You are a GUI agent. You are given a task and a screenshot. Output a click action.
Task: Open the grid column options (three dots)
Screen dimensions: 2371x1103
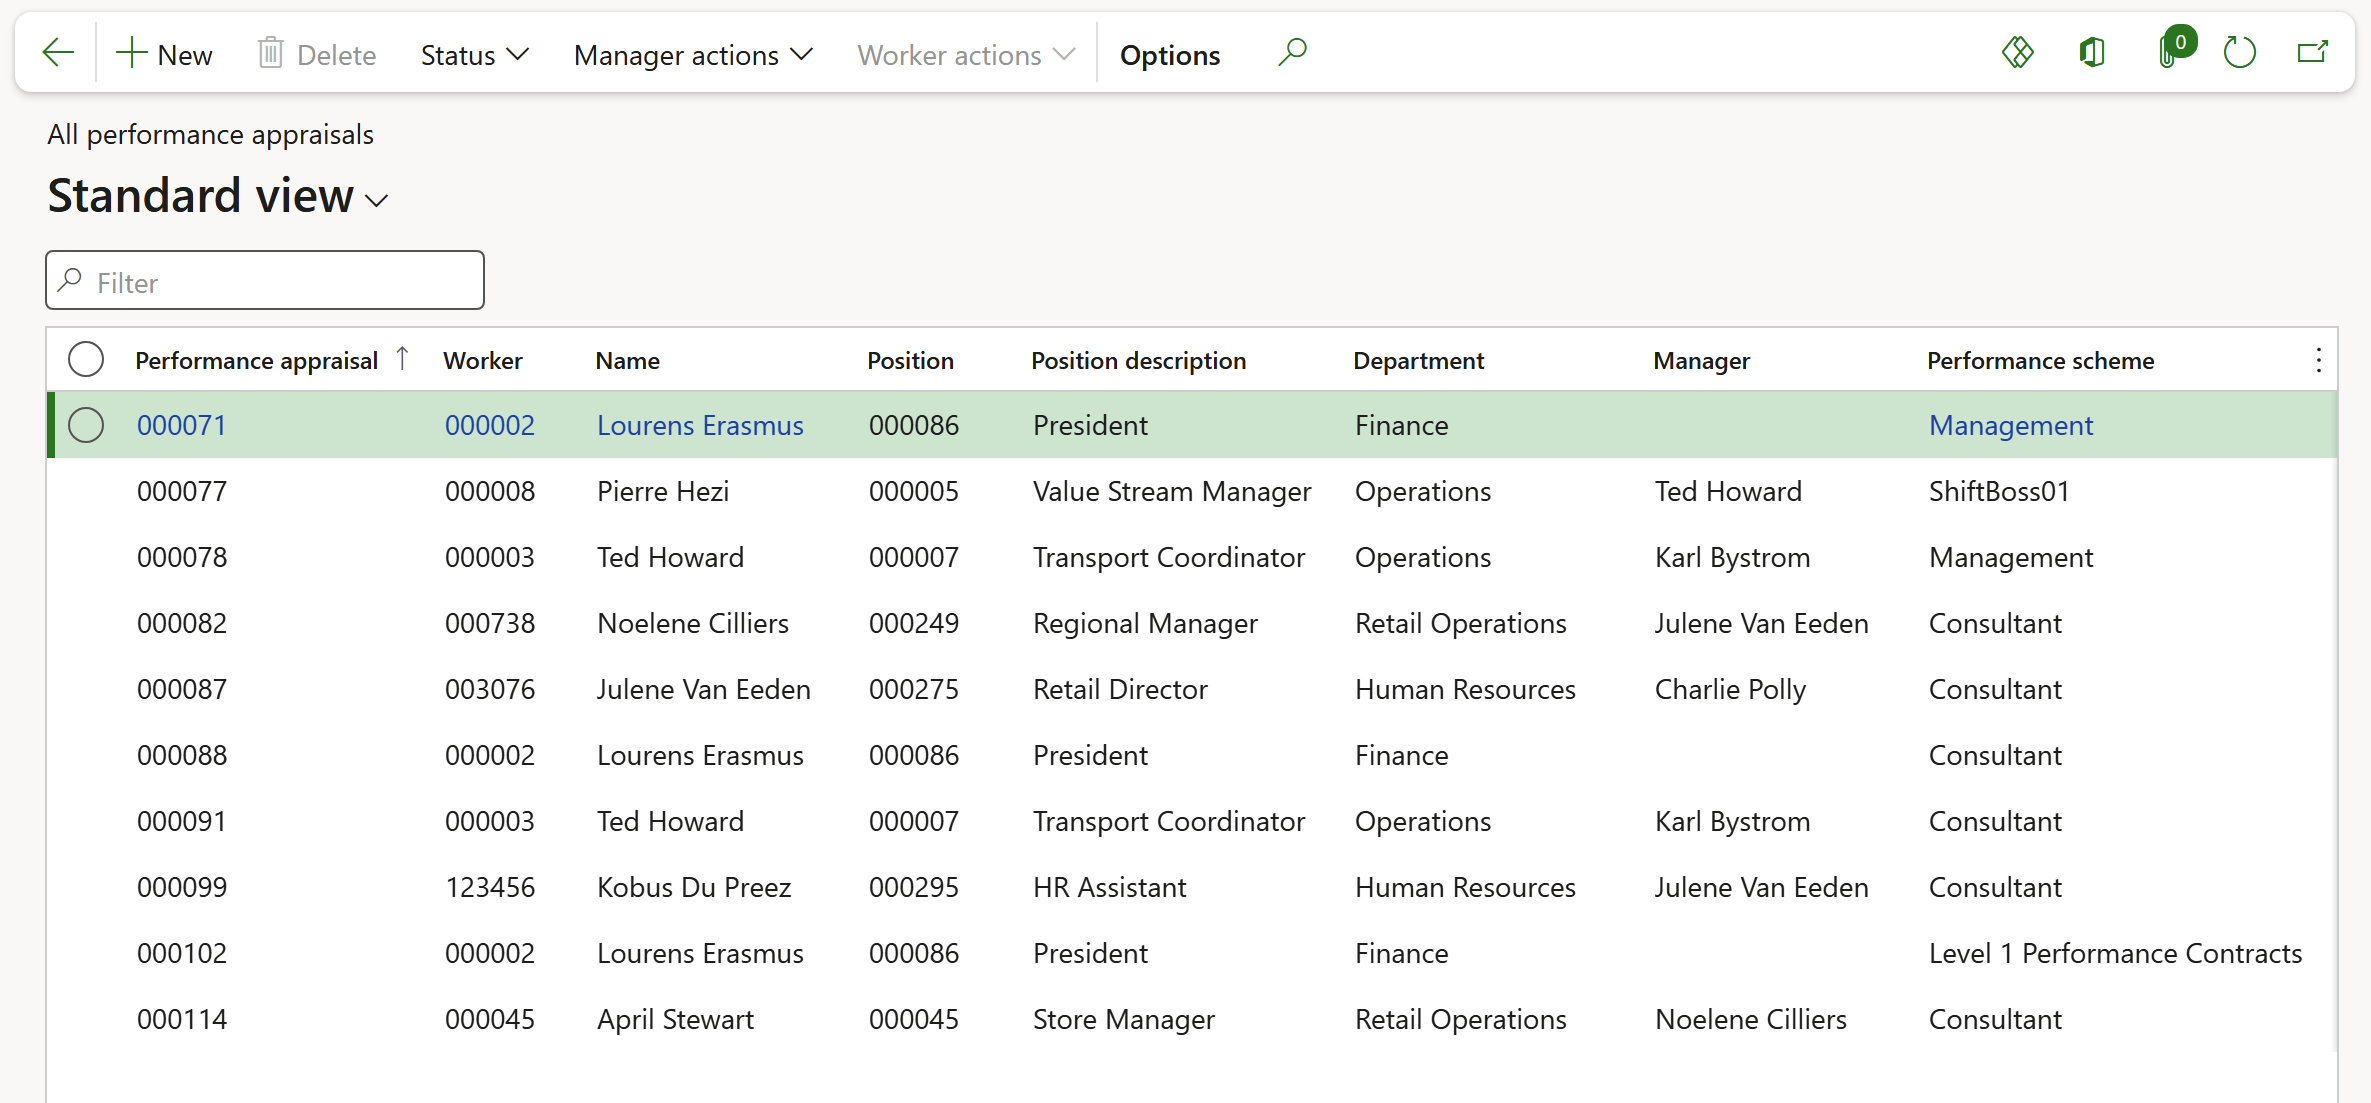2318,361
